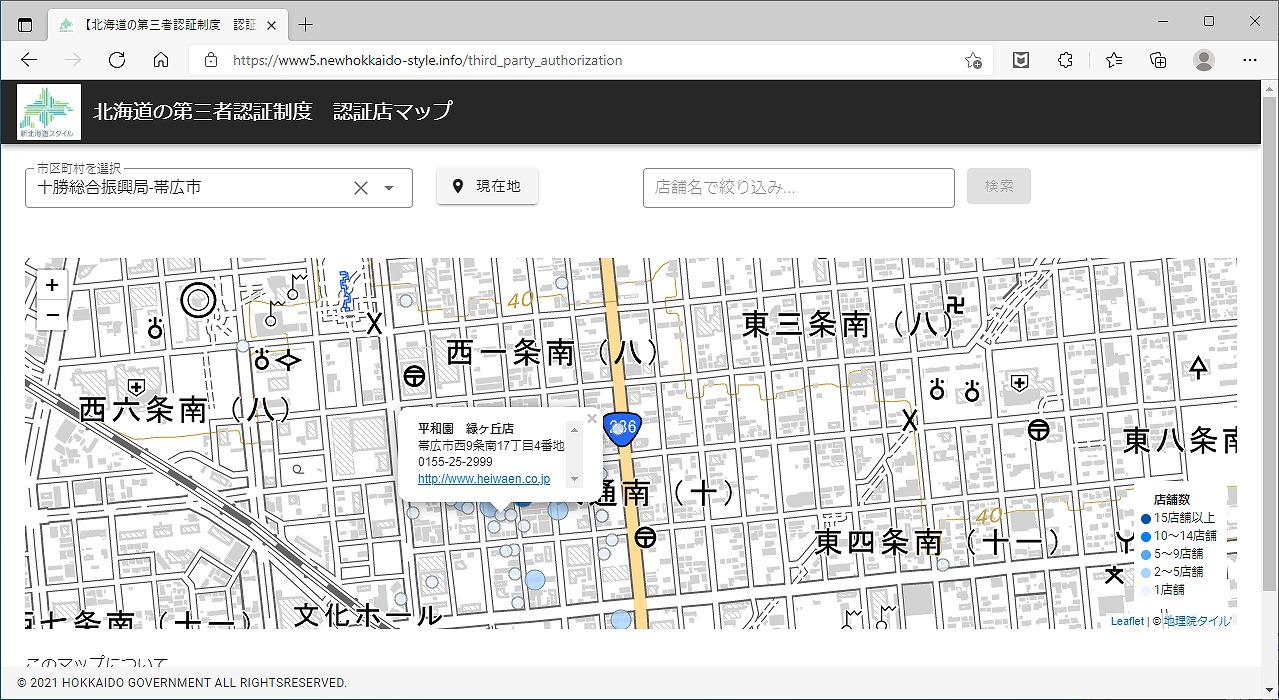Open a new browser tab

pos(306,24)
